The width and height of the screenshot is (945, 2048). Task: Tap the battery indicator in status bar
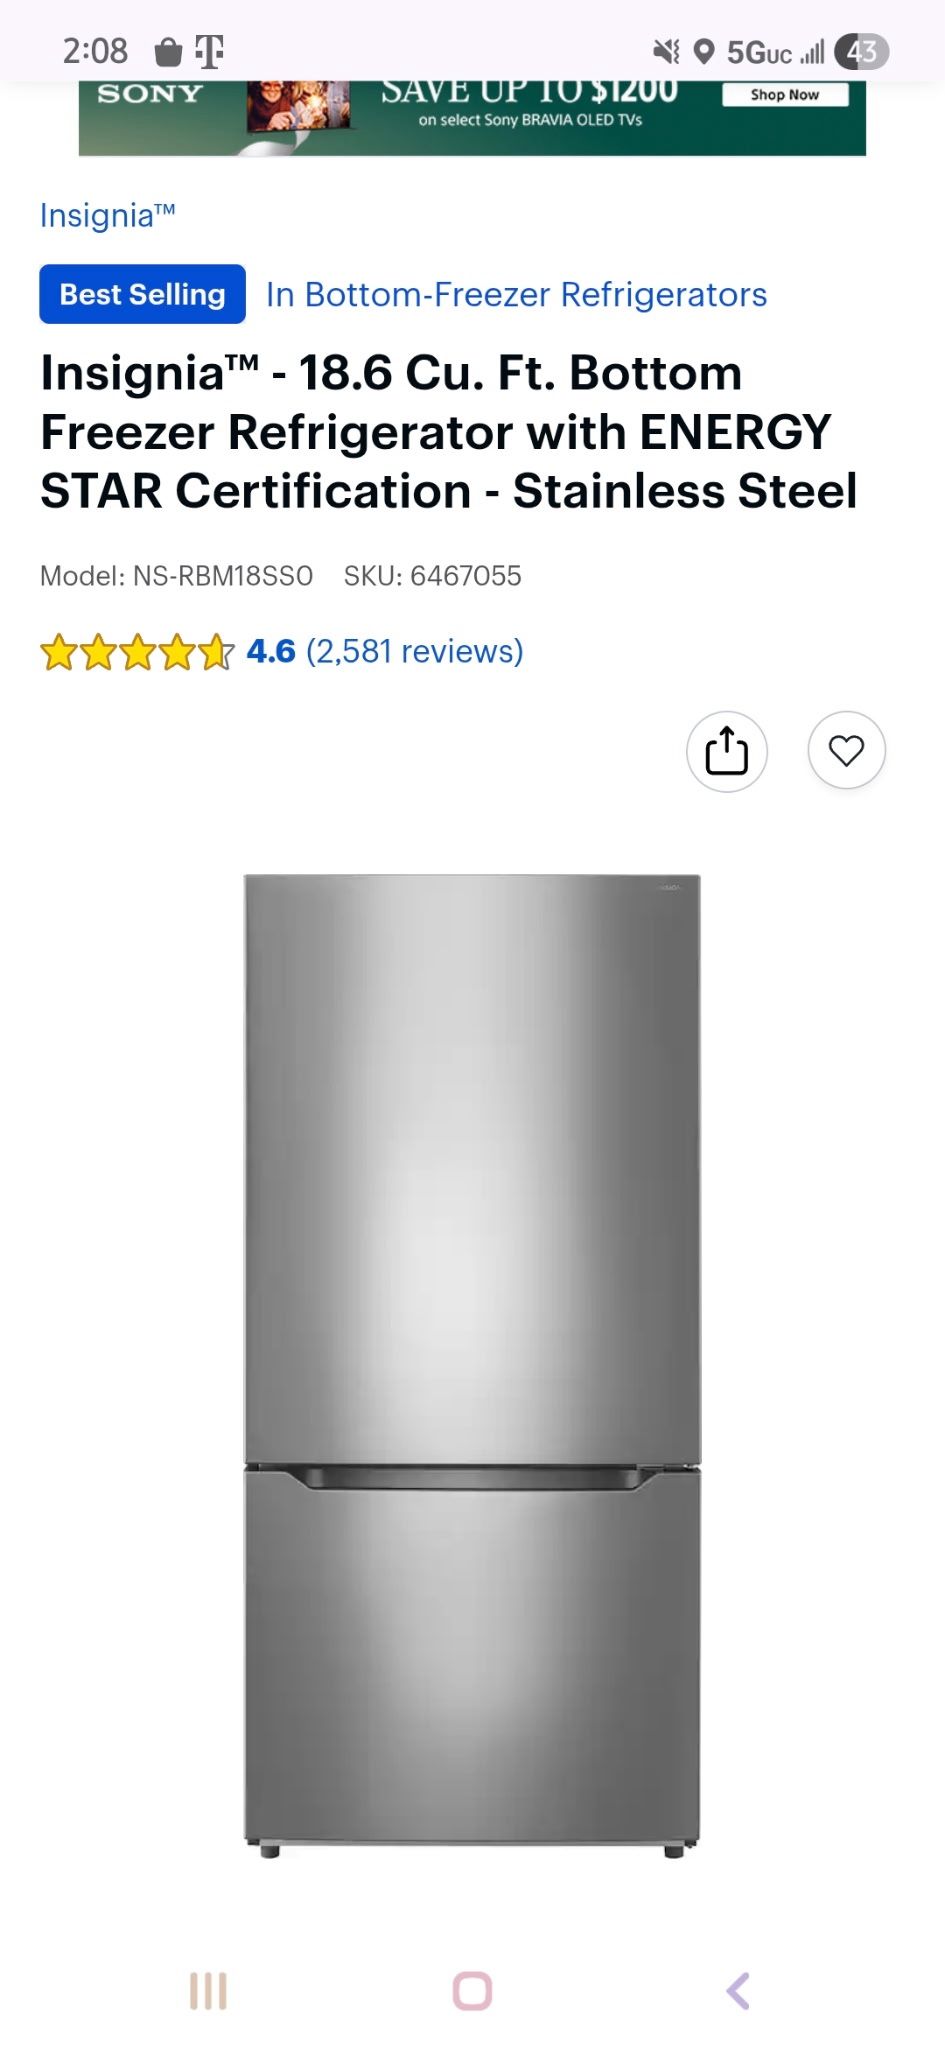(861, 51)
